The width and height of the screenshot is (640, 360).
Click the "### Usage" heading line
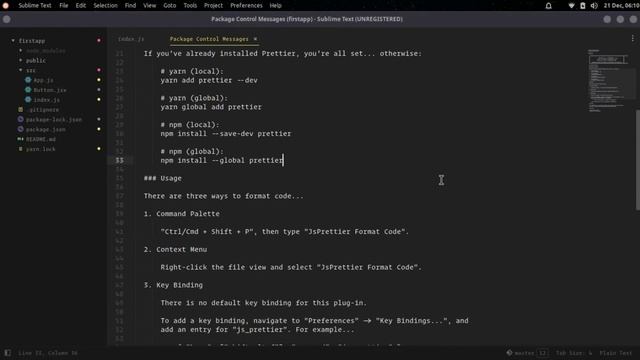pos(162,178)
